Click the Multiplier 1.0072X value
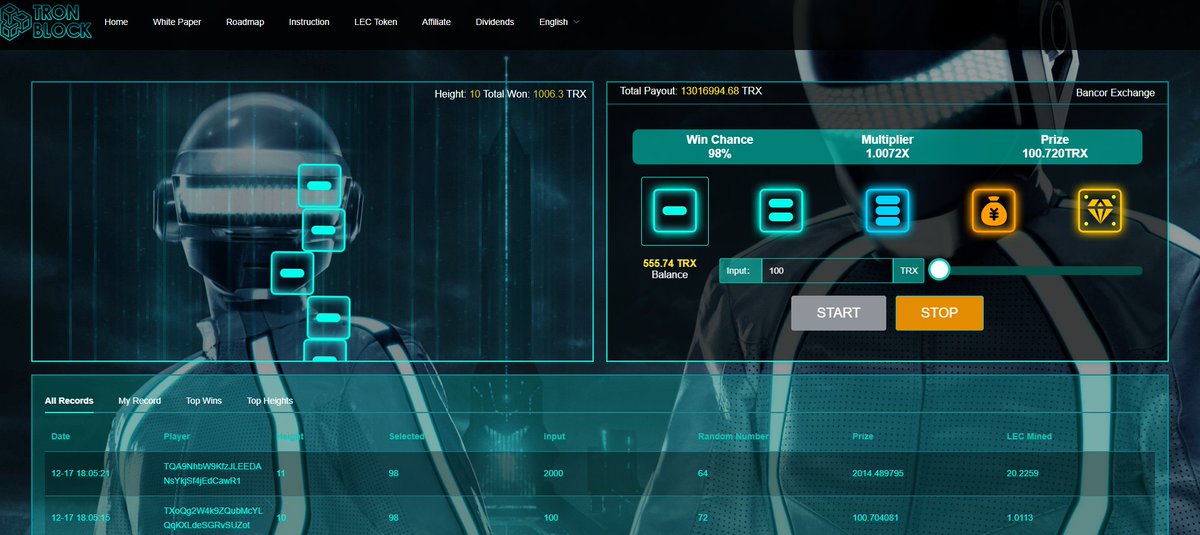Viewport: 1200px width, 535px height. pos(887,154)
